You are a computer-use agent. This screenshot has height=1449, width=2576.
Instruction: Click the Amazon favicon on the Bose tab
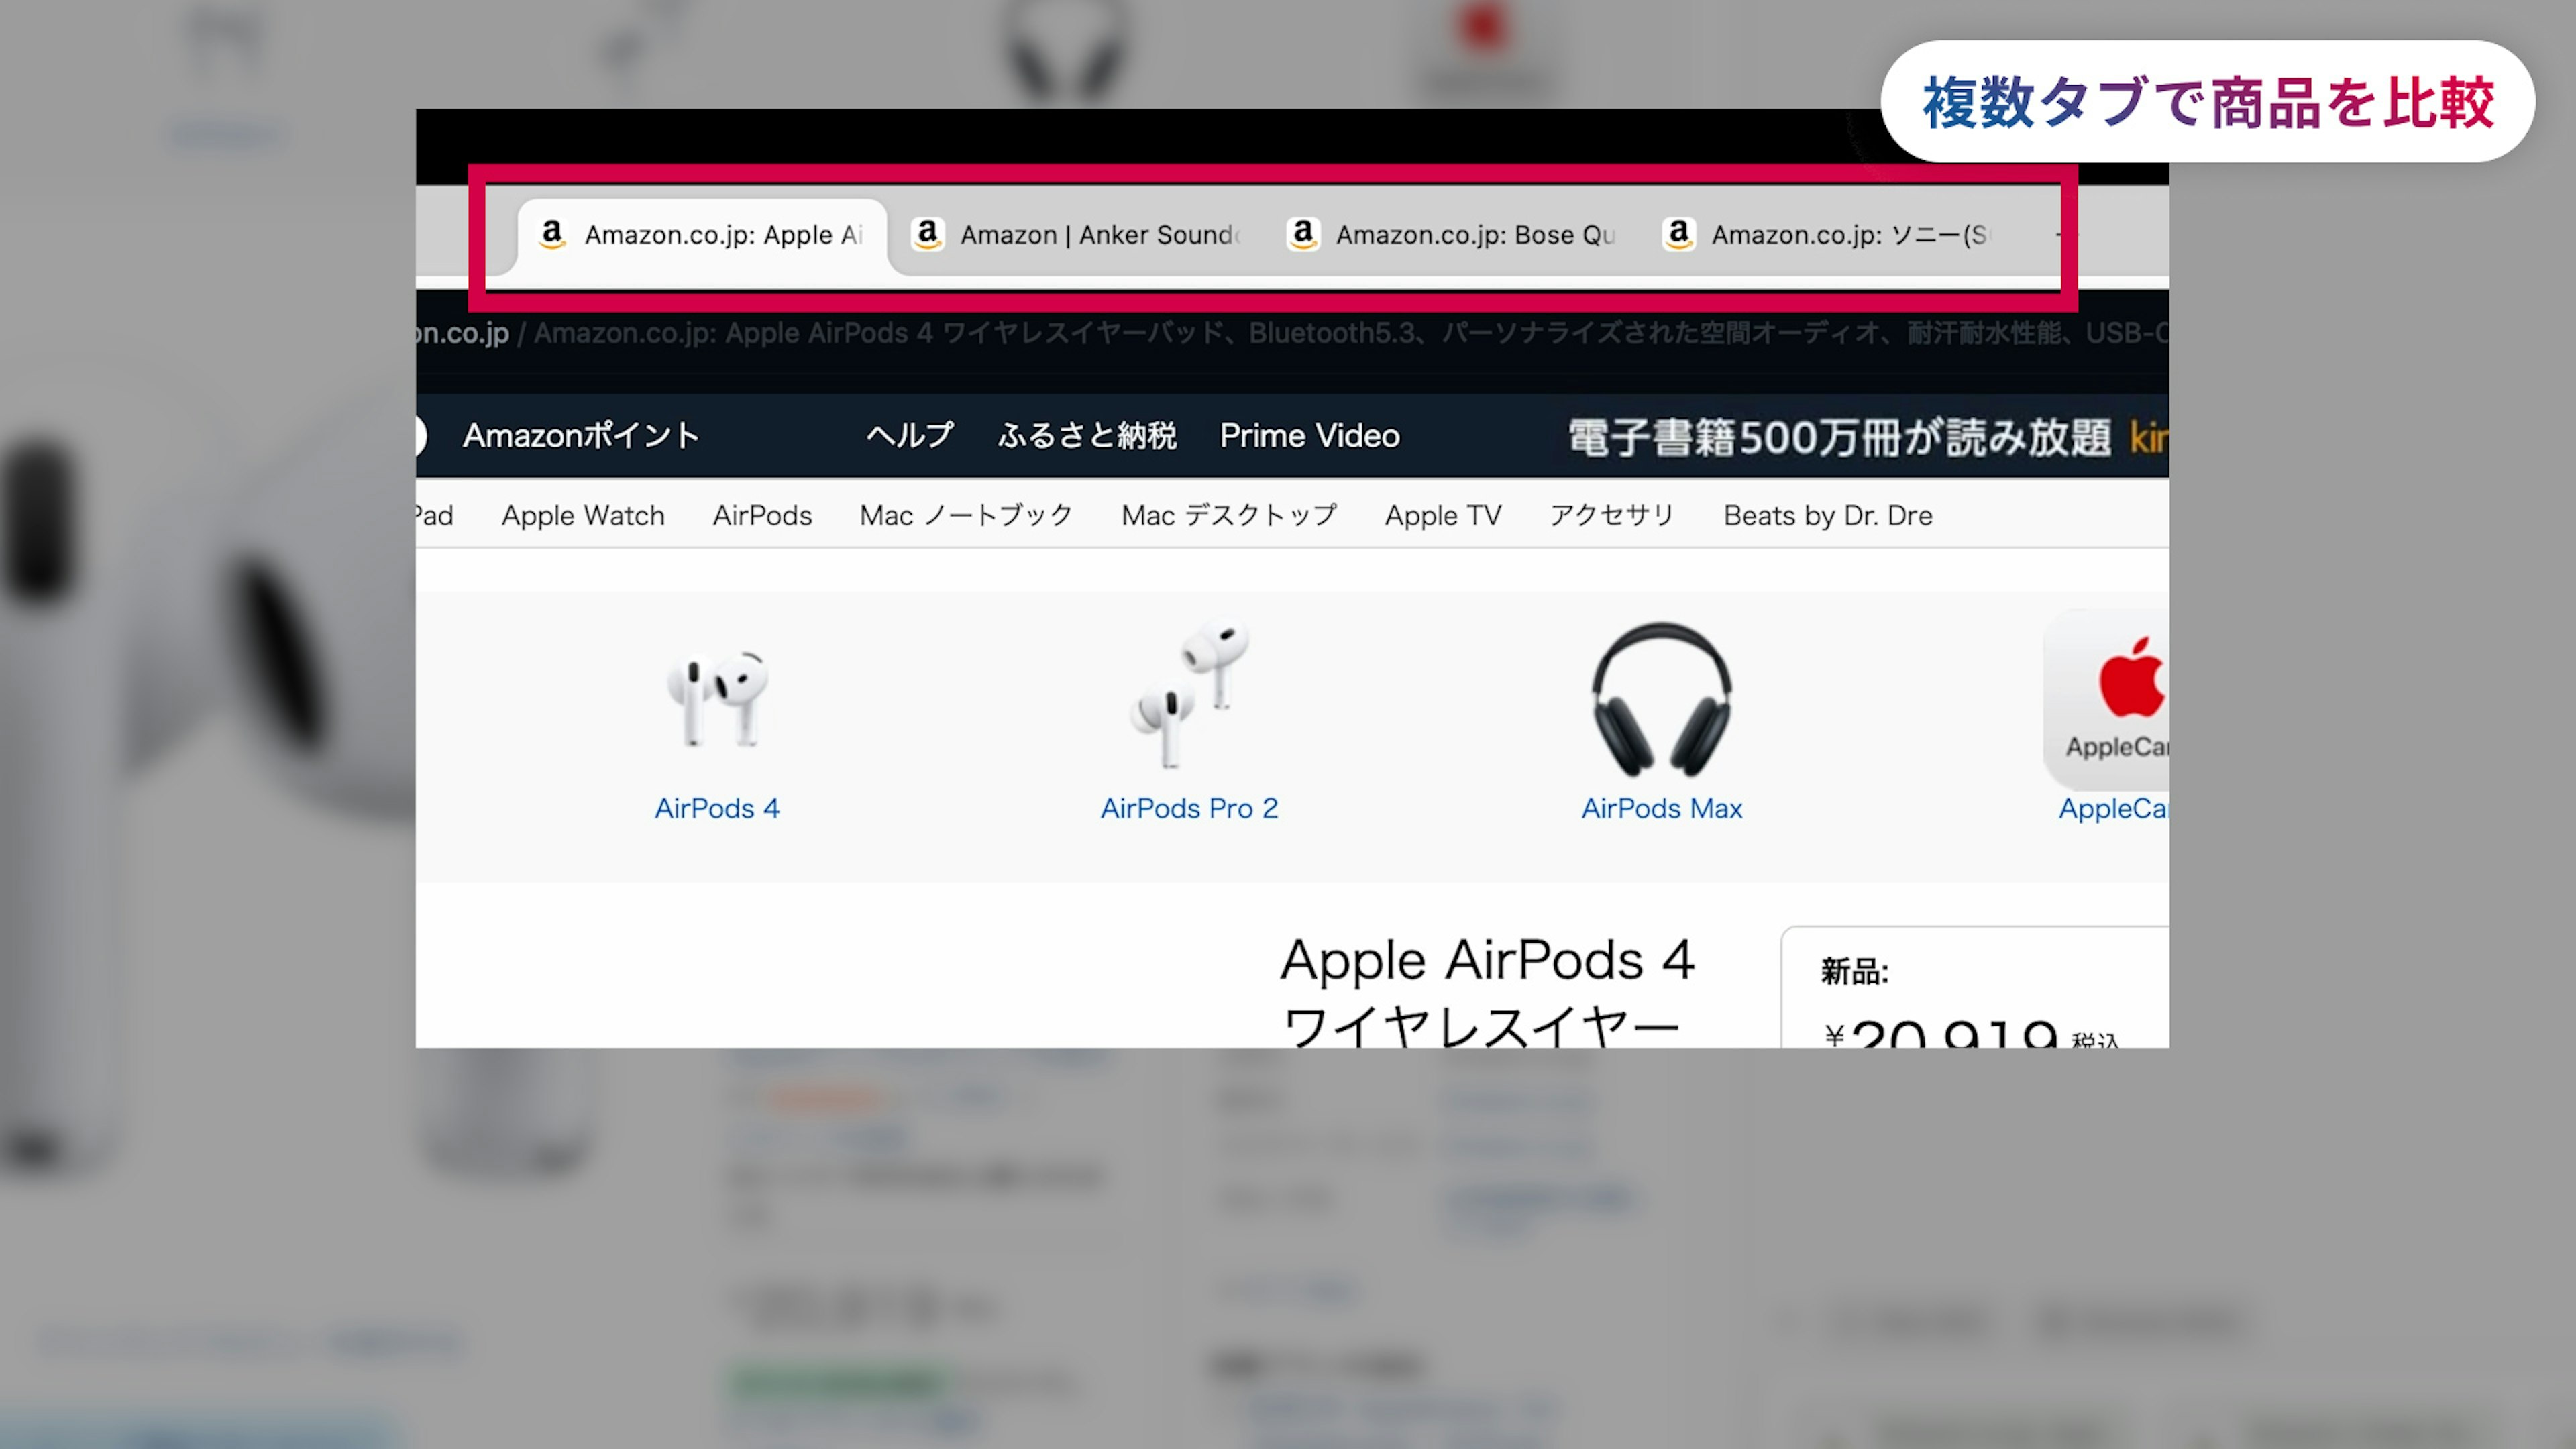click(x=1303, y=234)
